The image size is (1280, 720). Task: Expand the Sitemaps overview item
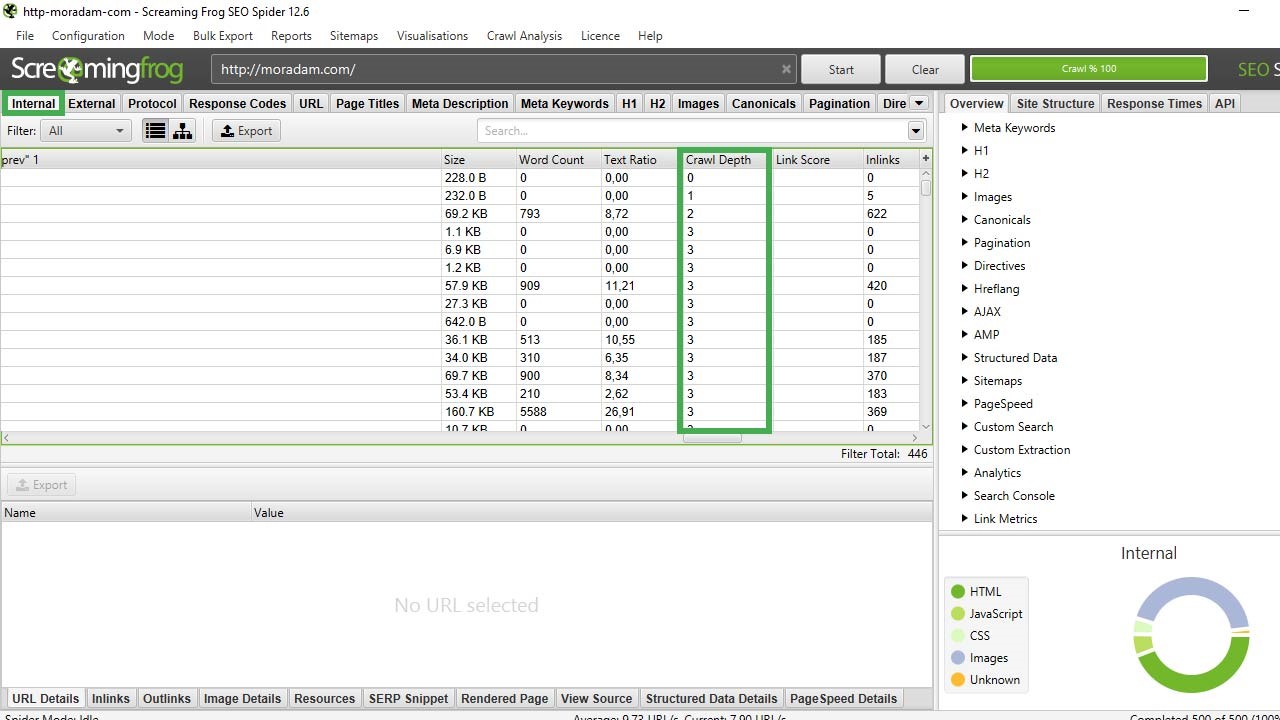coord(965,381)
